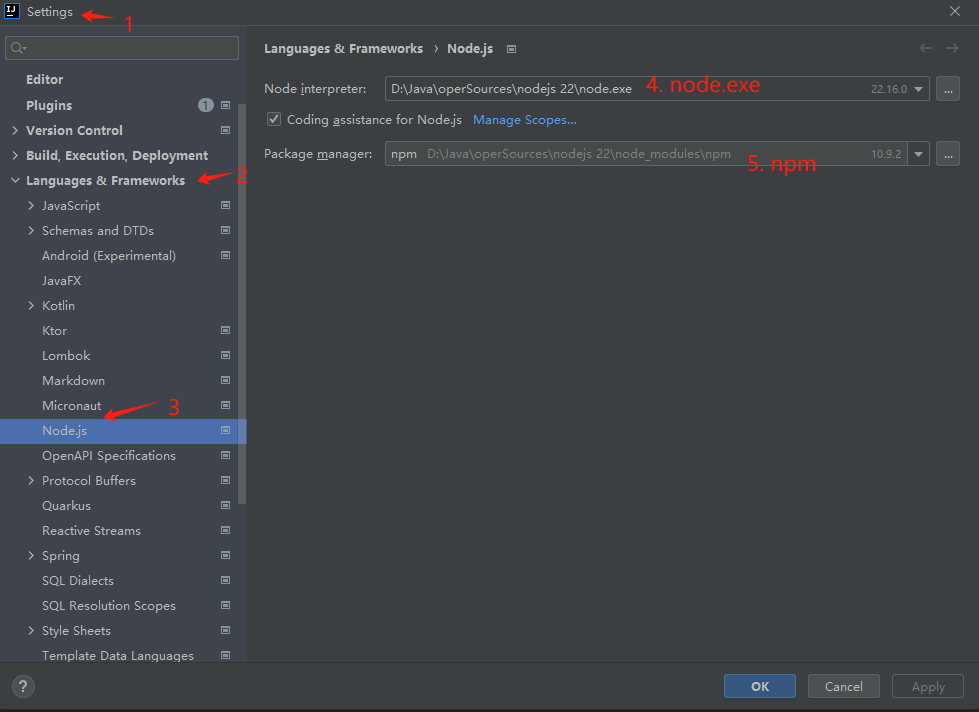Click the Plugins update count badge

205,106
